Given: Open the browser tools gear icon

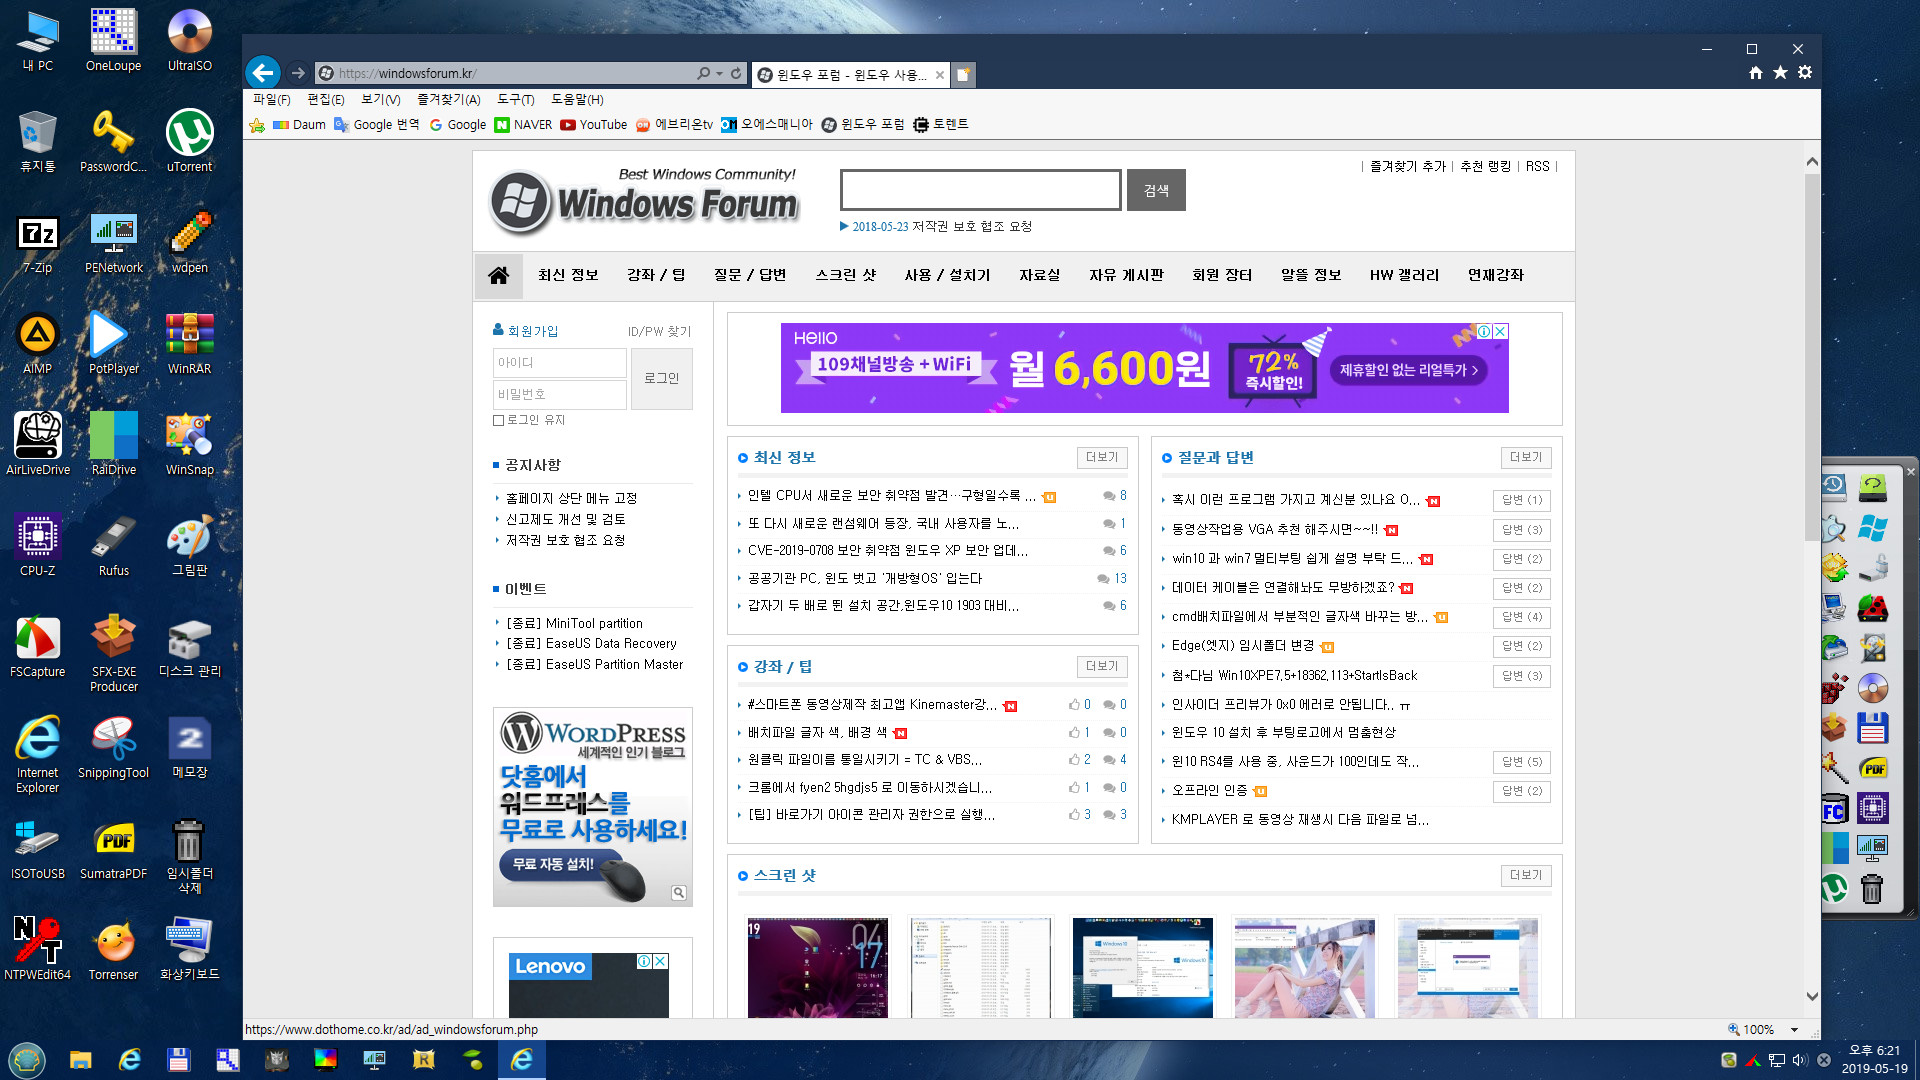Looking at the screenshot, I should tap(1805, 72).
